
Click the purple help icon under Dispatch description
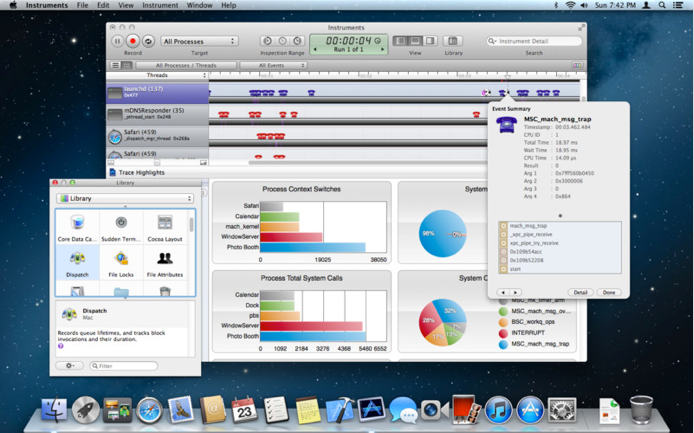(x=61, y=346)
